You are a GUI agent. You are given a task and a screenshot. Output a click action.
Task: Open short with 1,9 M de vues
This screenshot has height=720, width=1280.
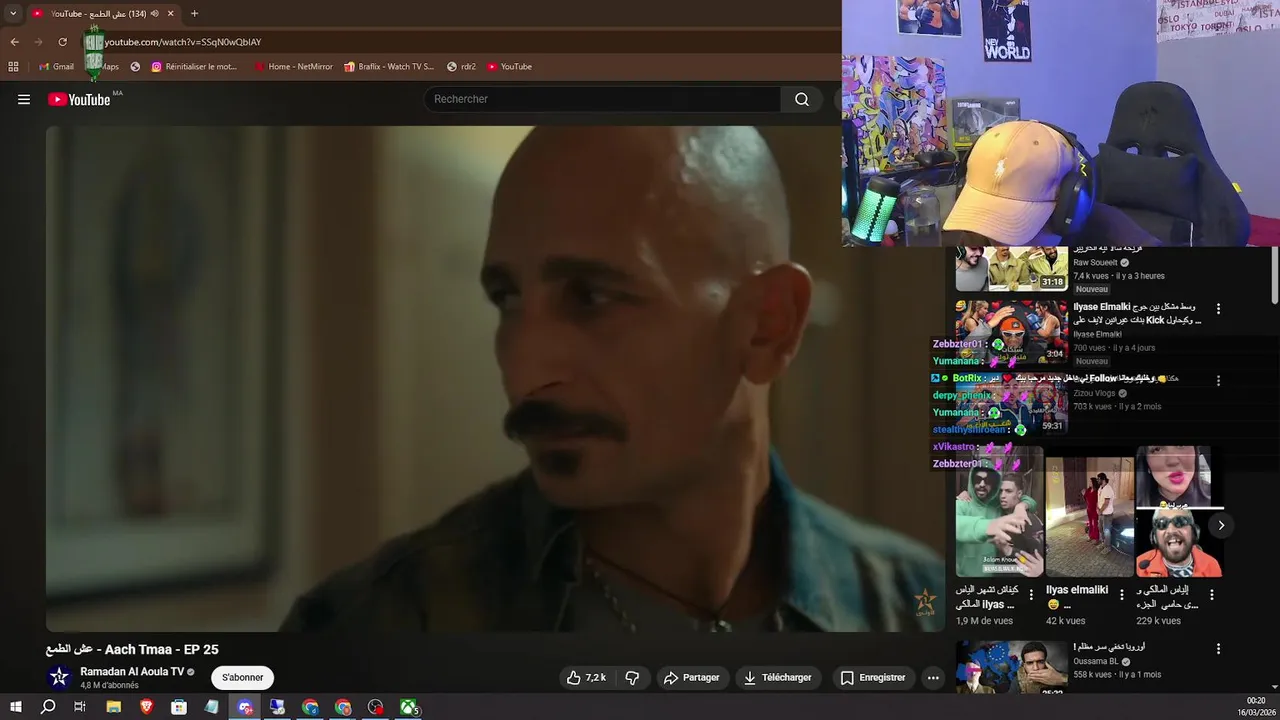point(998,513)
